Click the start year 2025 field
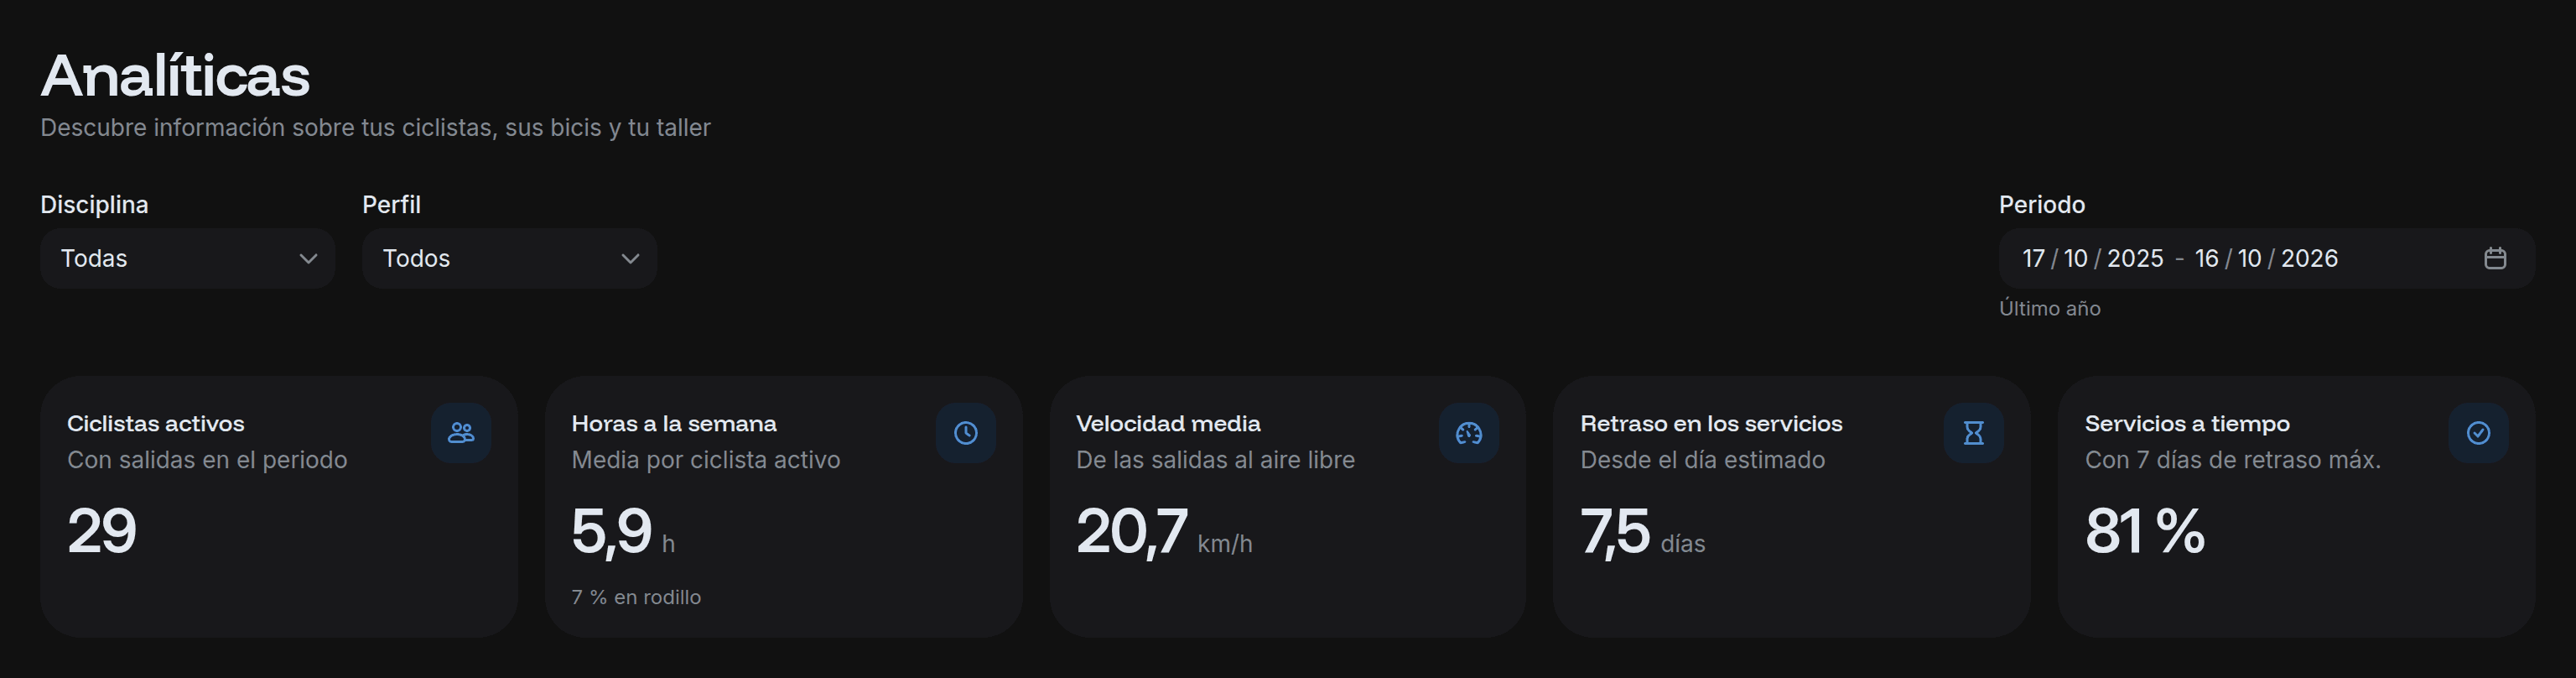This screenshot has height=678, width=2576. [2135, 258]
